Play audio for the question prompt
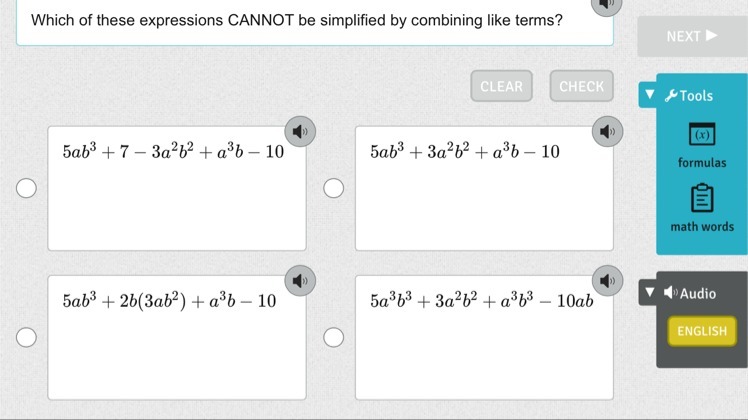Viewport: 748px width, 420px height. click(x=603, y=5)
